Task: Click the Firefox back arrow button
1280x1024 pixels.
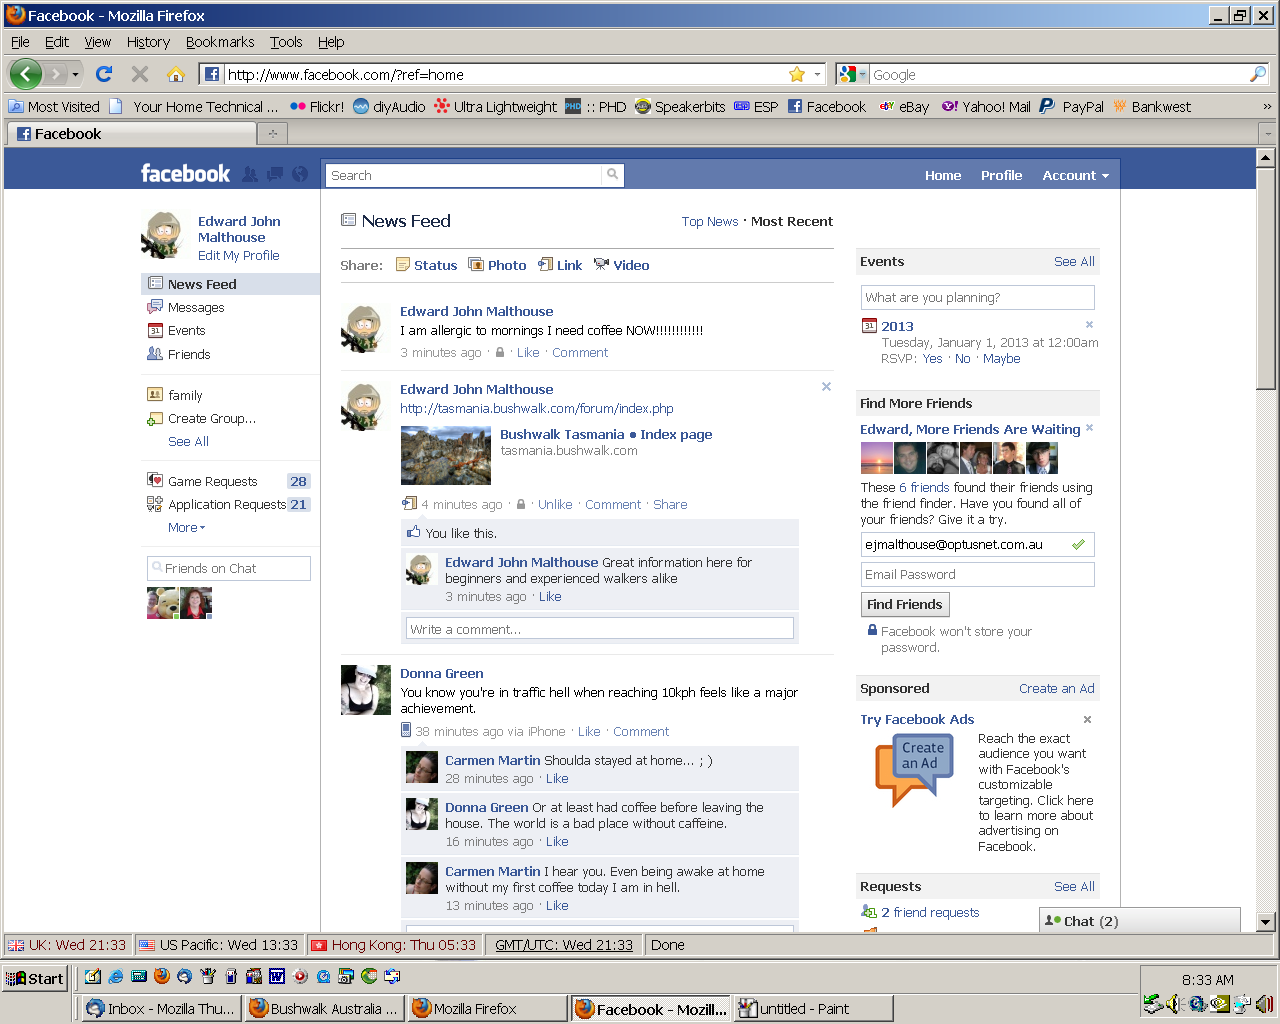Action: click(26, 74)
